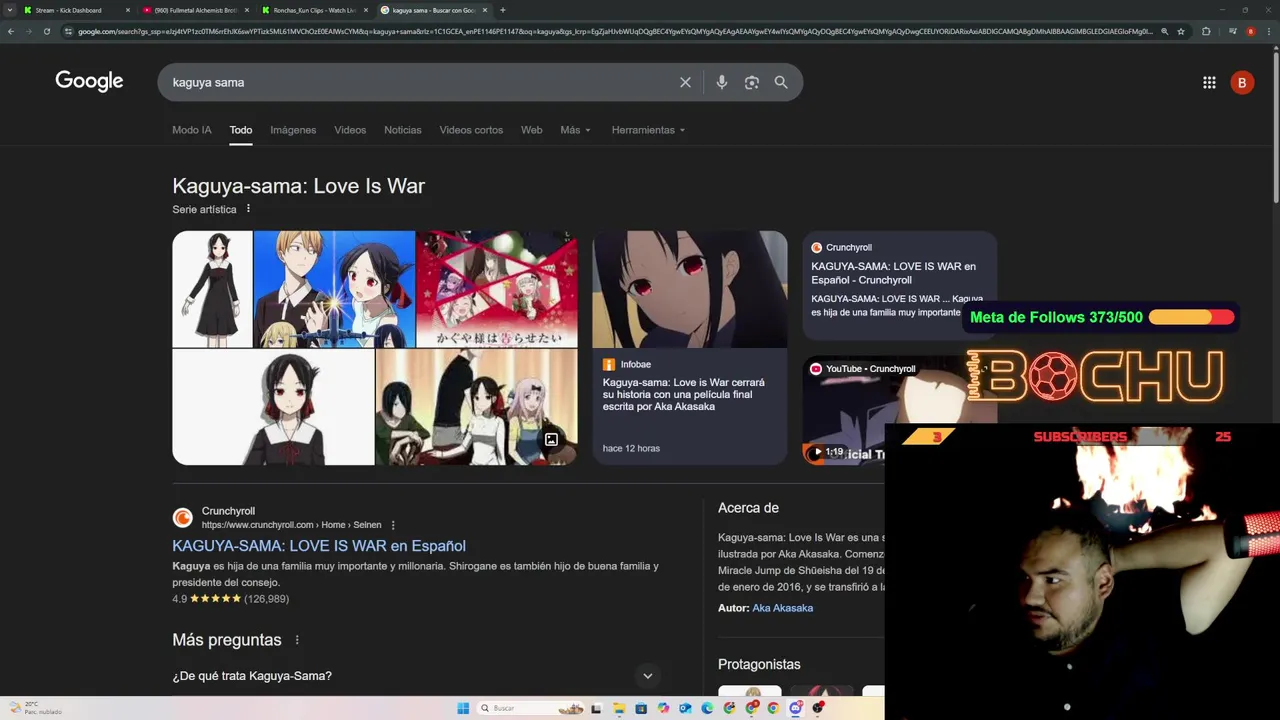Open the Chrome tab search dropdown arrow
1280x720 pixels.
coord(10,10)
